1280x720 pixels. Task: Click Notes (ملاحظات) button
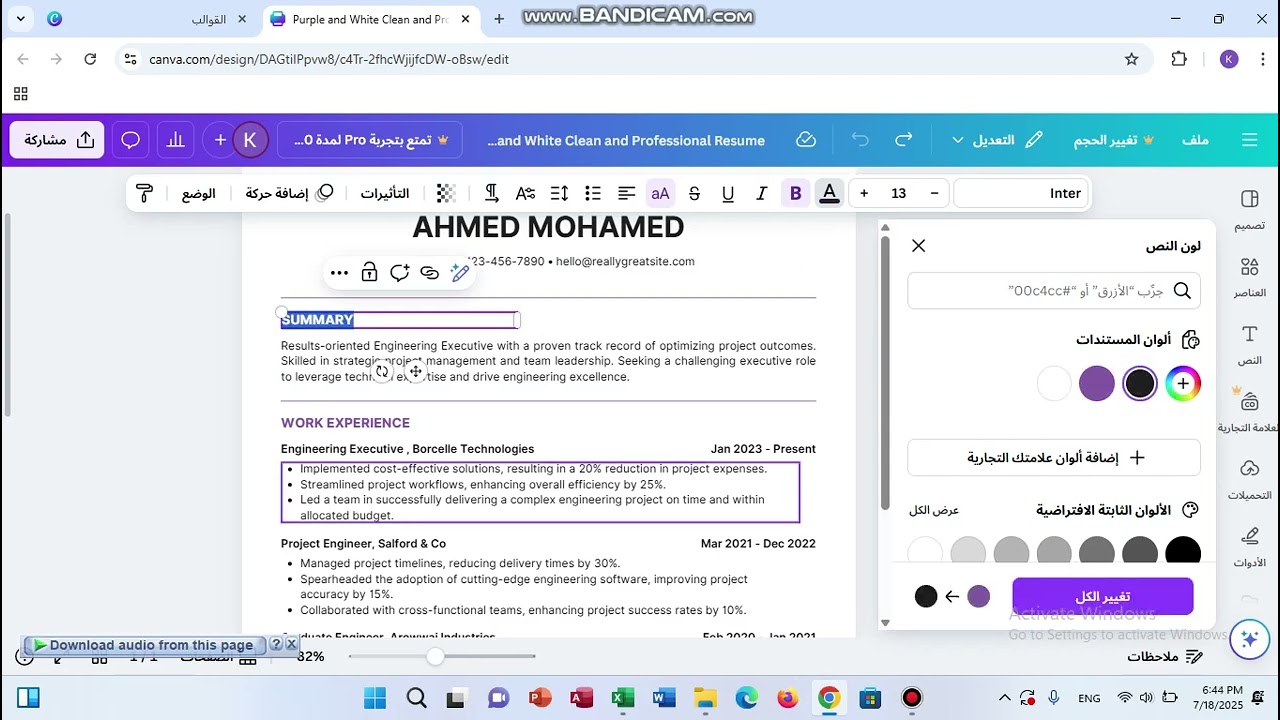click(1165, 656)
